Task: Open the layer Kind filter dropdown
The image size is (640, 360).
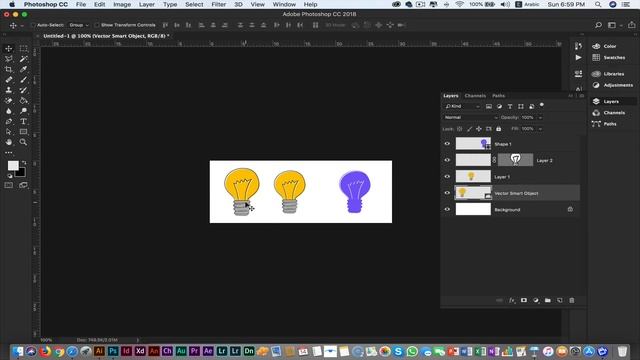Action: pyautogui.click(x=462, y=106)
